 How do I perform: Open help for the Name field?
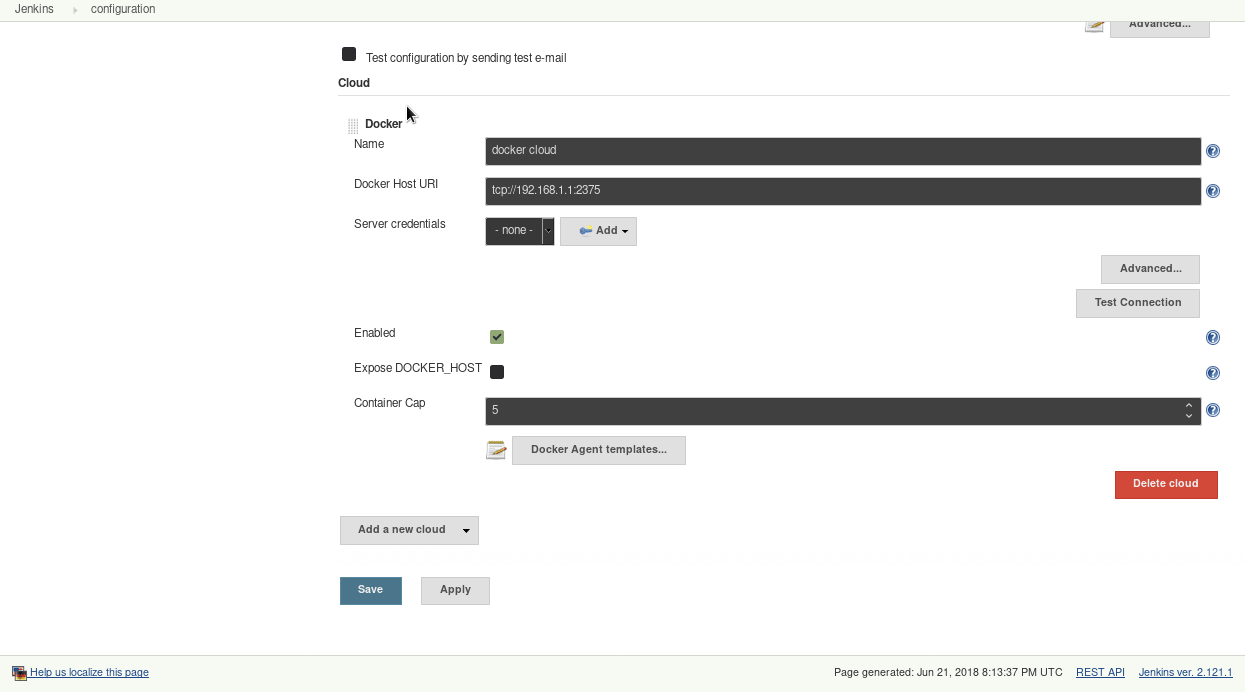[x=1213, y=151]
